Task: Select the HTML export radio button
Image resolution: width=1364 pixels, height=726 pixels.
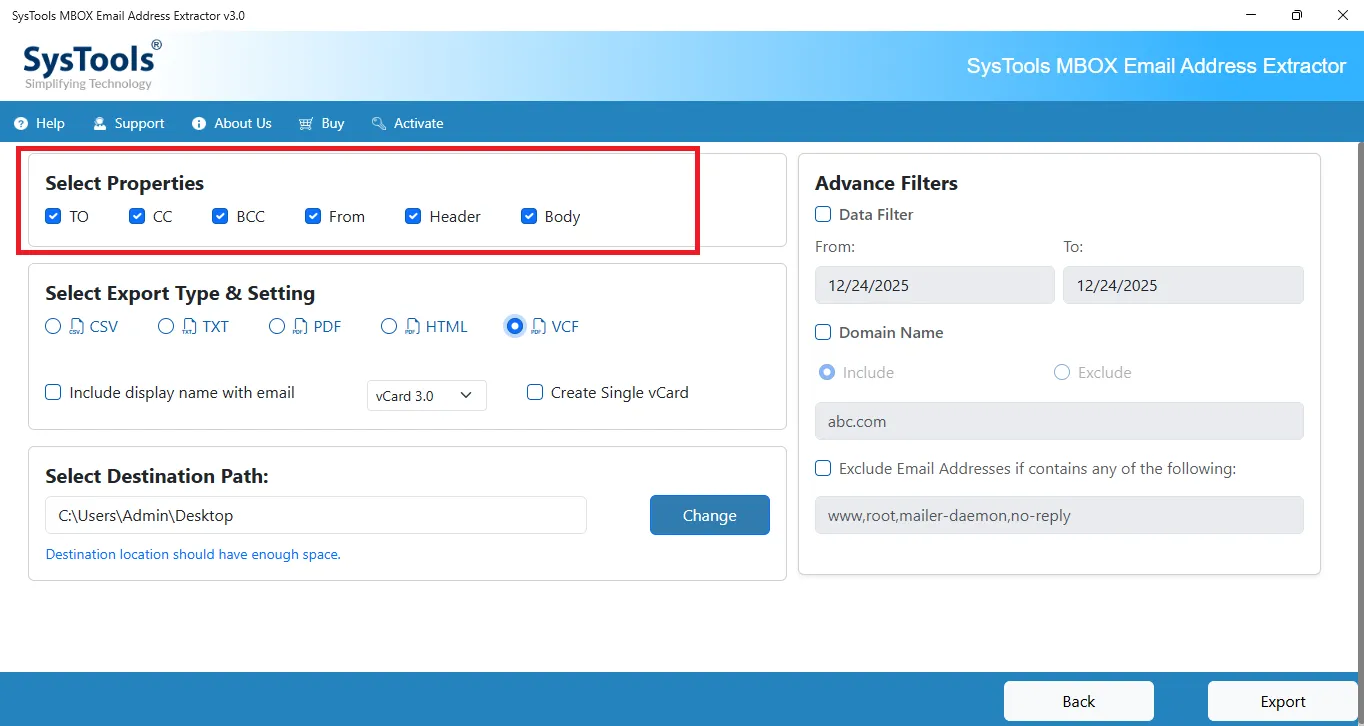Action: [389, 326]
